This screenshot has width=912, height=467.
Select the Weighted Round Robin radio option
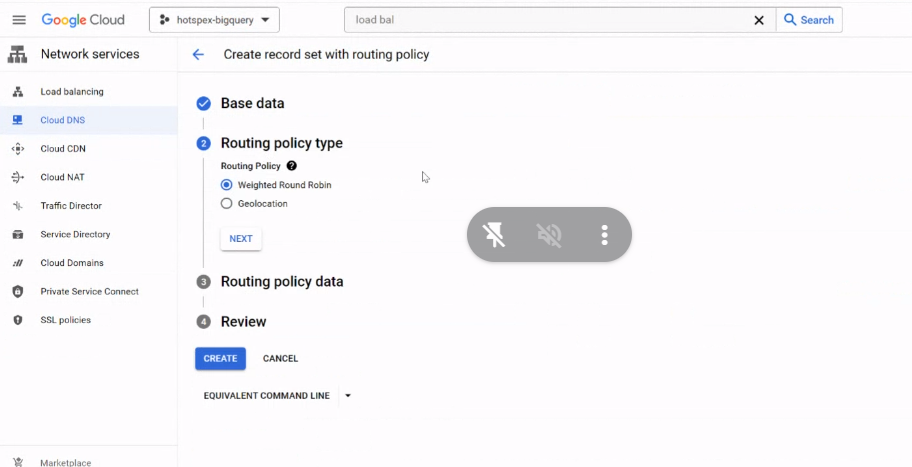tap(226, 185)
